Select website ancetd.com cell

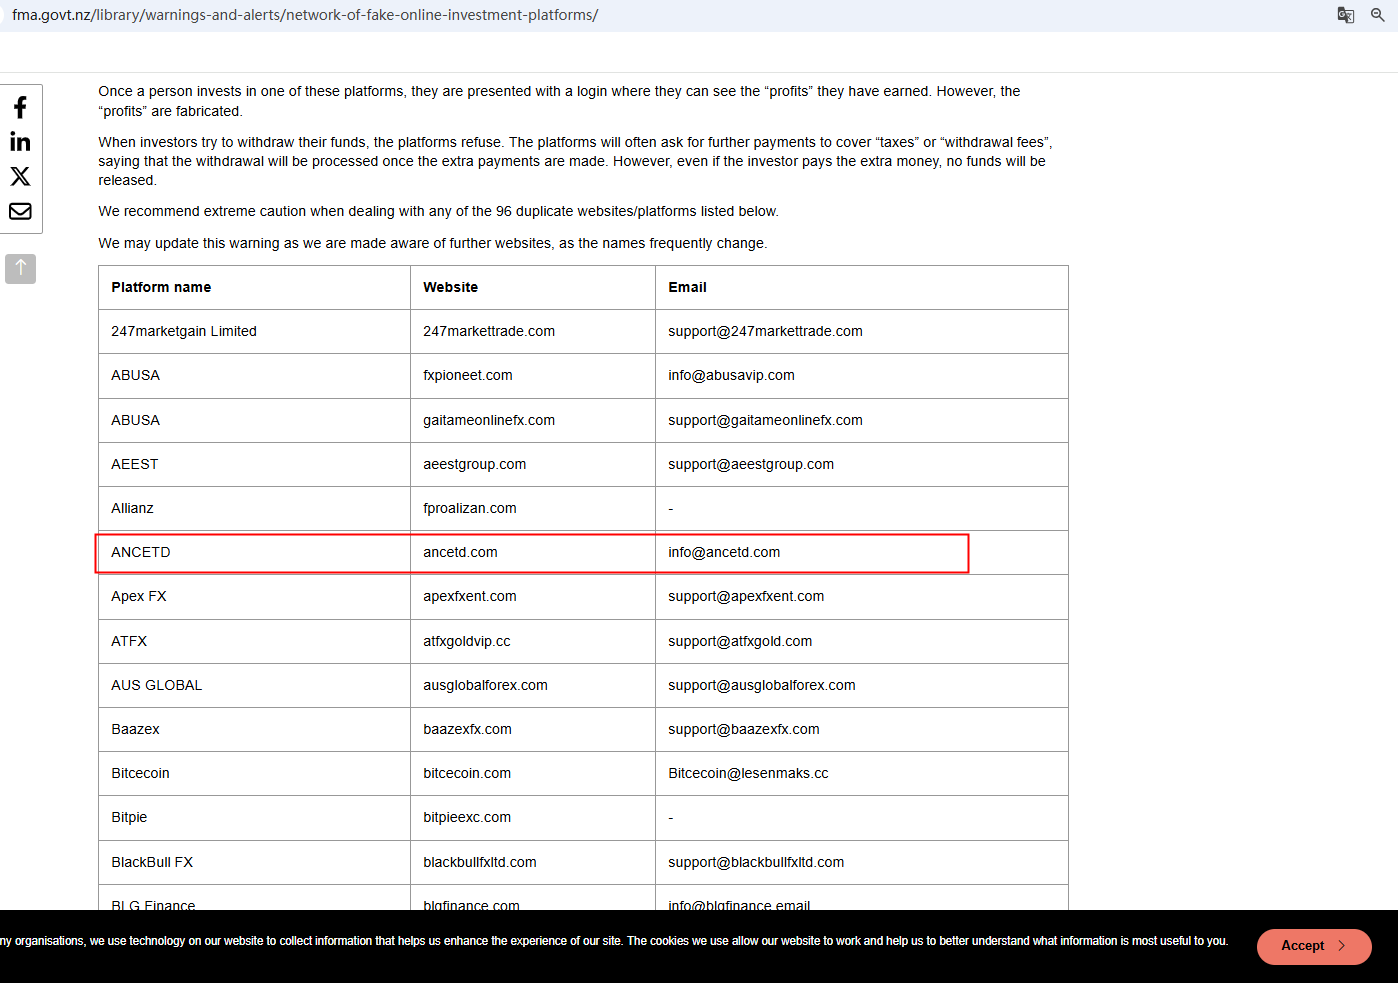pos(533,552)
